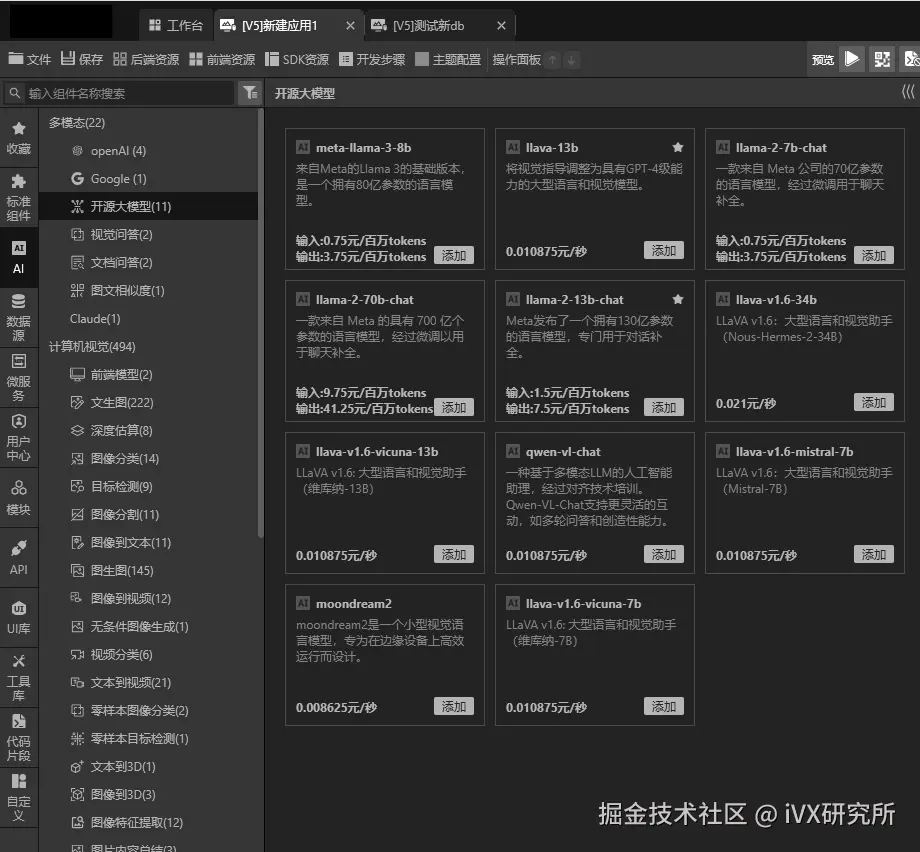Toggle favorite on llama-2-13b-chat
The image size is (920, 852).
678,298
